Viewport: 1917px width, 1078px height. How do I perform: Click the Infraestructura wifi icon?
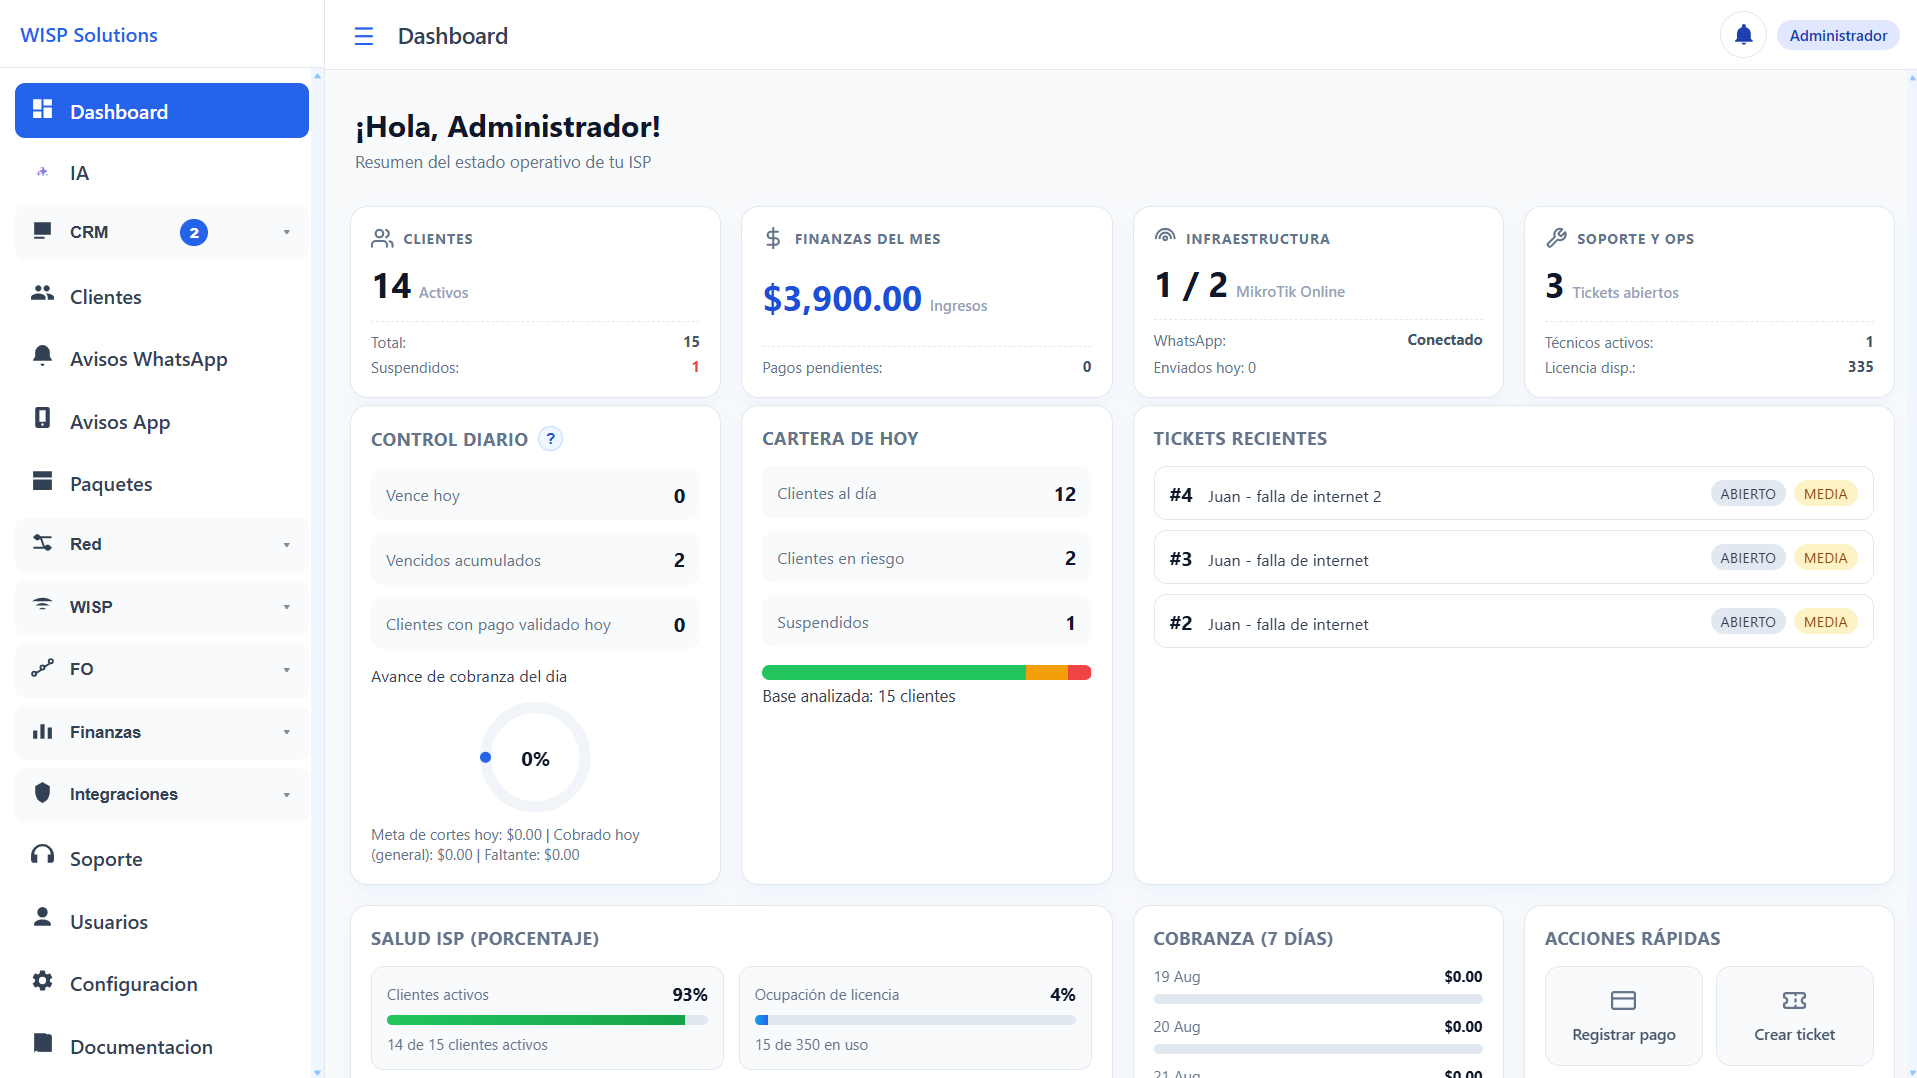[1165, 237]
